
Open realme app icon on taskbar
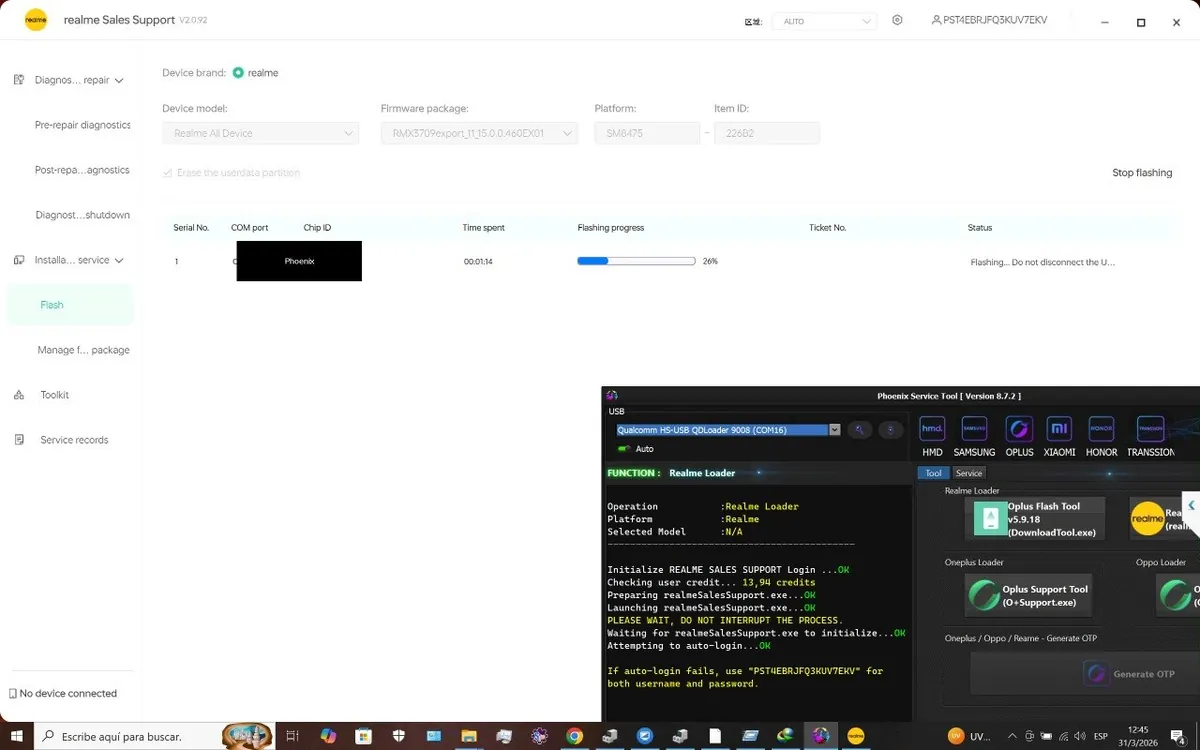pyautogui.click(x=856, y=736)
